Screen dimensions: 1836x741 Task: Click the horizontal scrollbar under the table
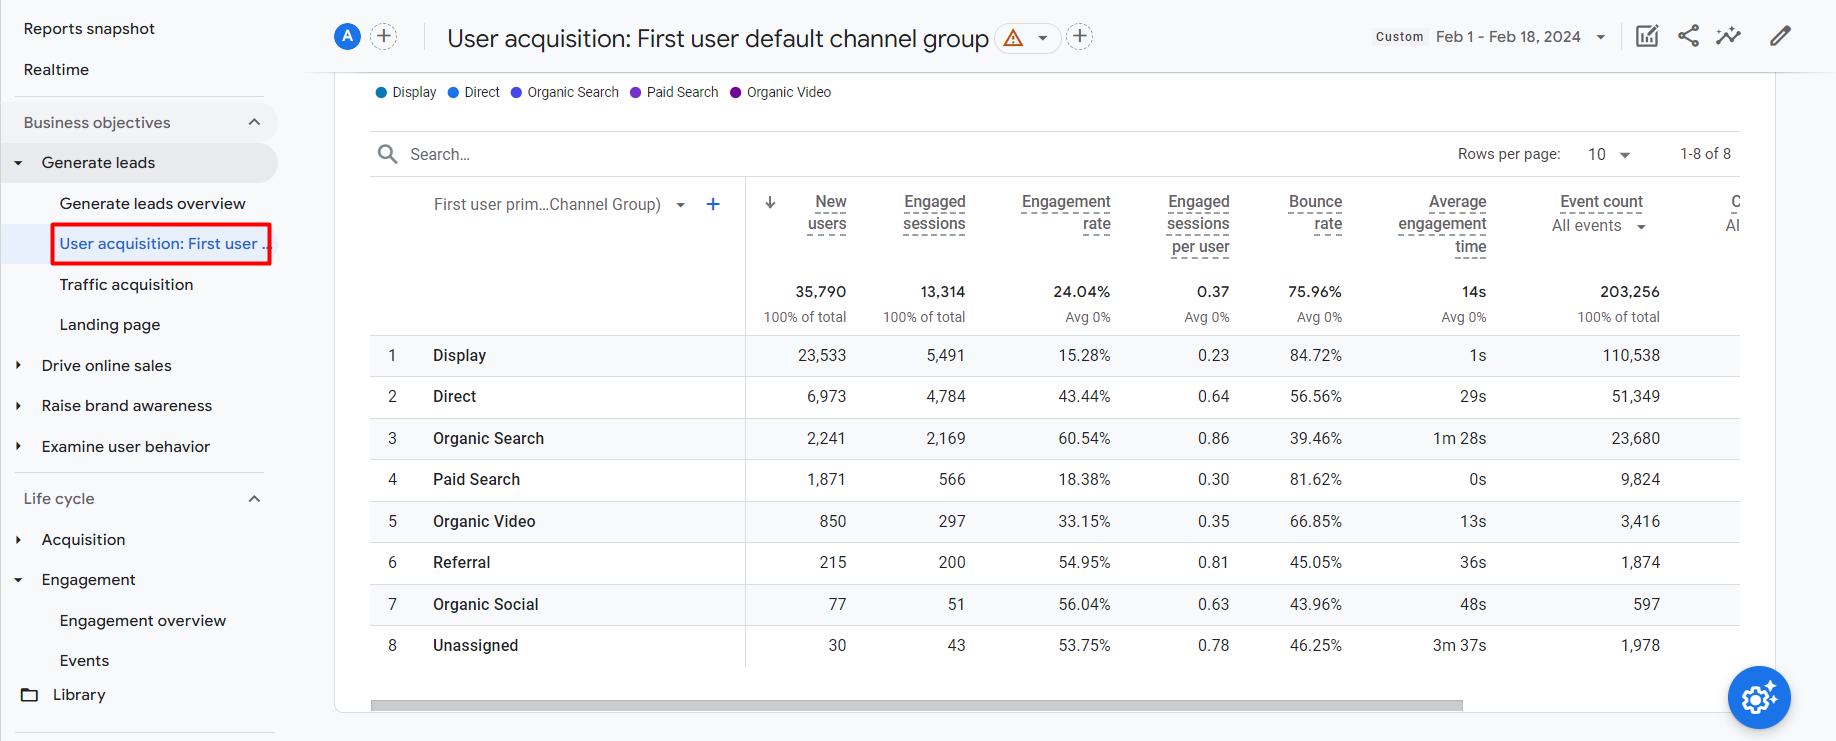(916, 705)
